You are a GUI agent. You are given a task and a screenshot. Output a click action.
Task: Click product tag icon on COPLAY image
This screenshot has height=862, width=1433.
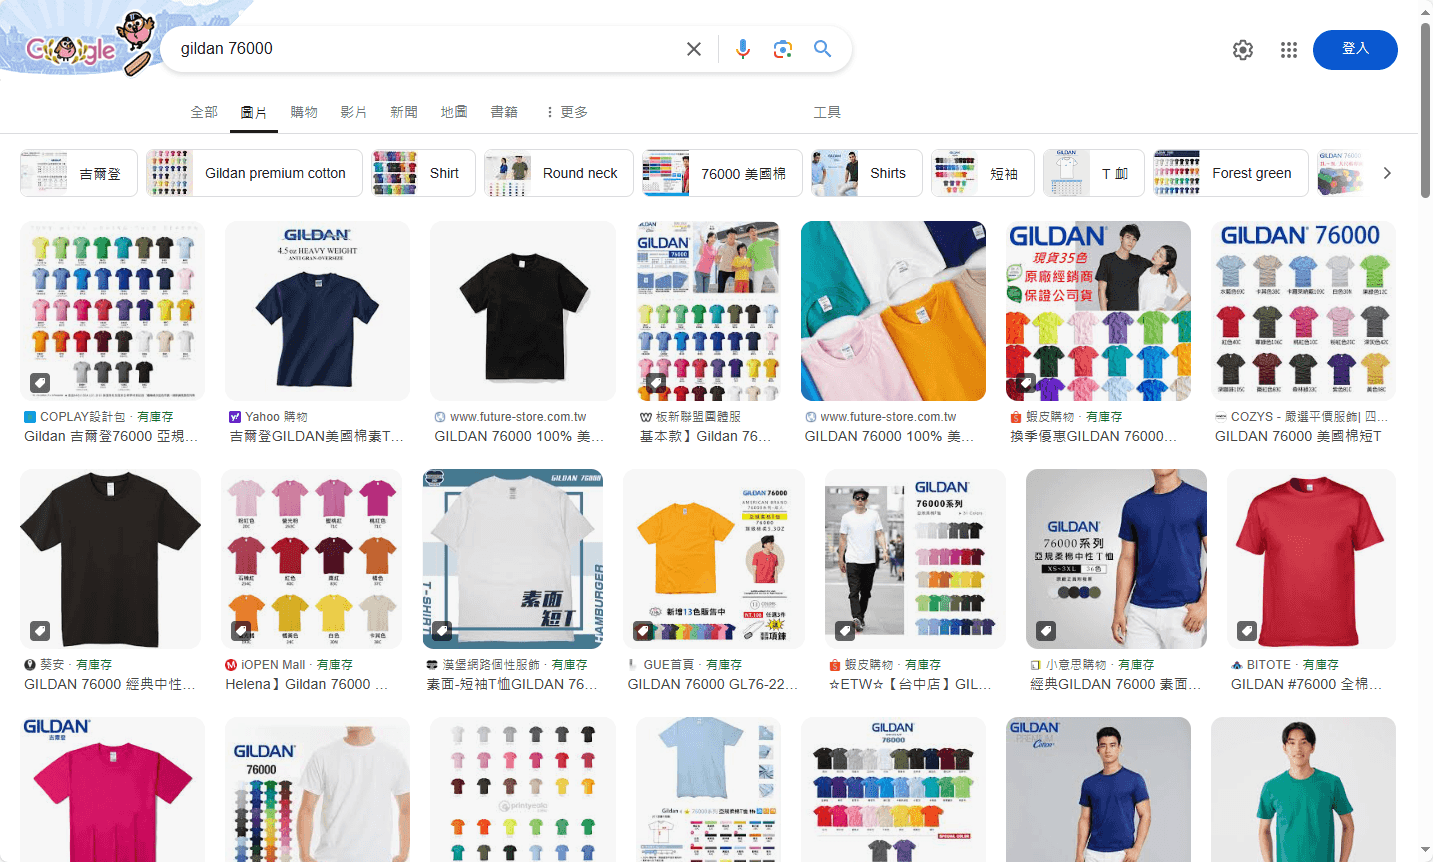pos(39,383)
